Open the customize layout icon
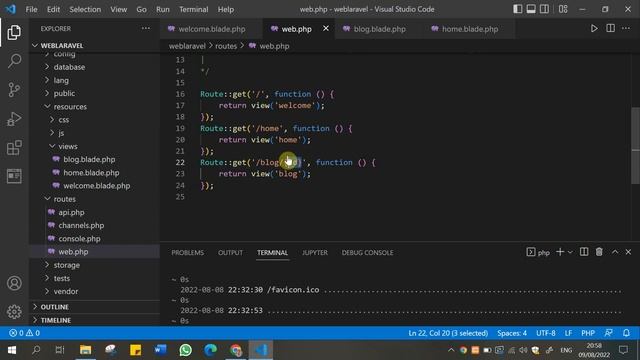Screen dimensions: 640x360 563,9
